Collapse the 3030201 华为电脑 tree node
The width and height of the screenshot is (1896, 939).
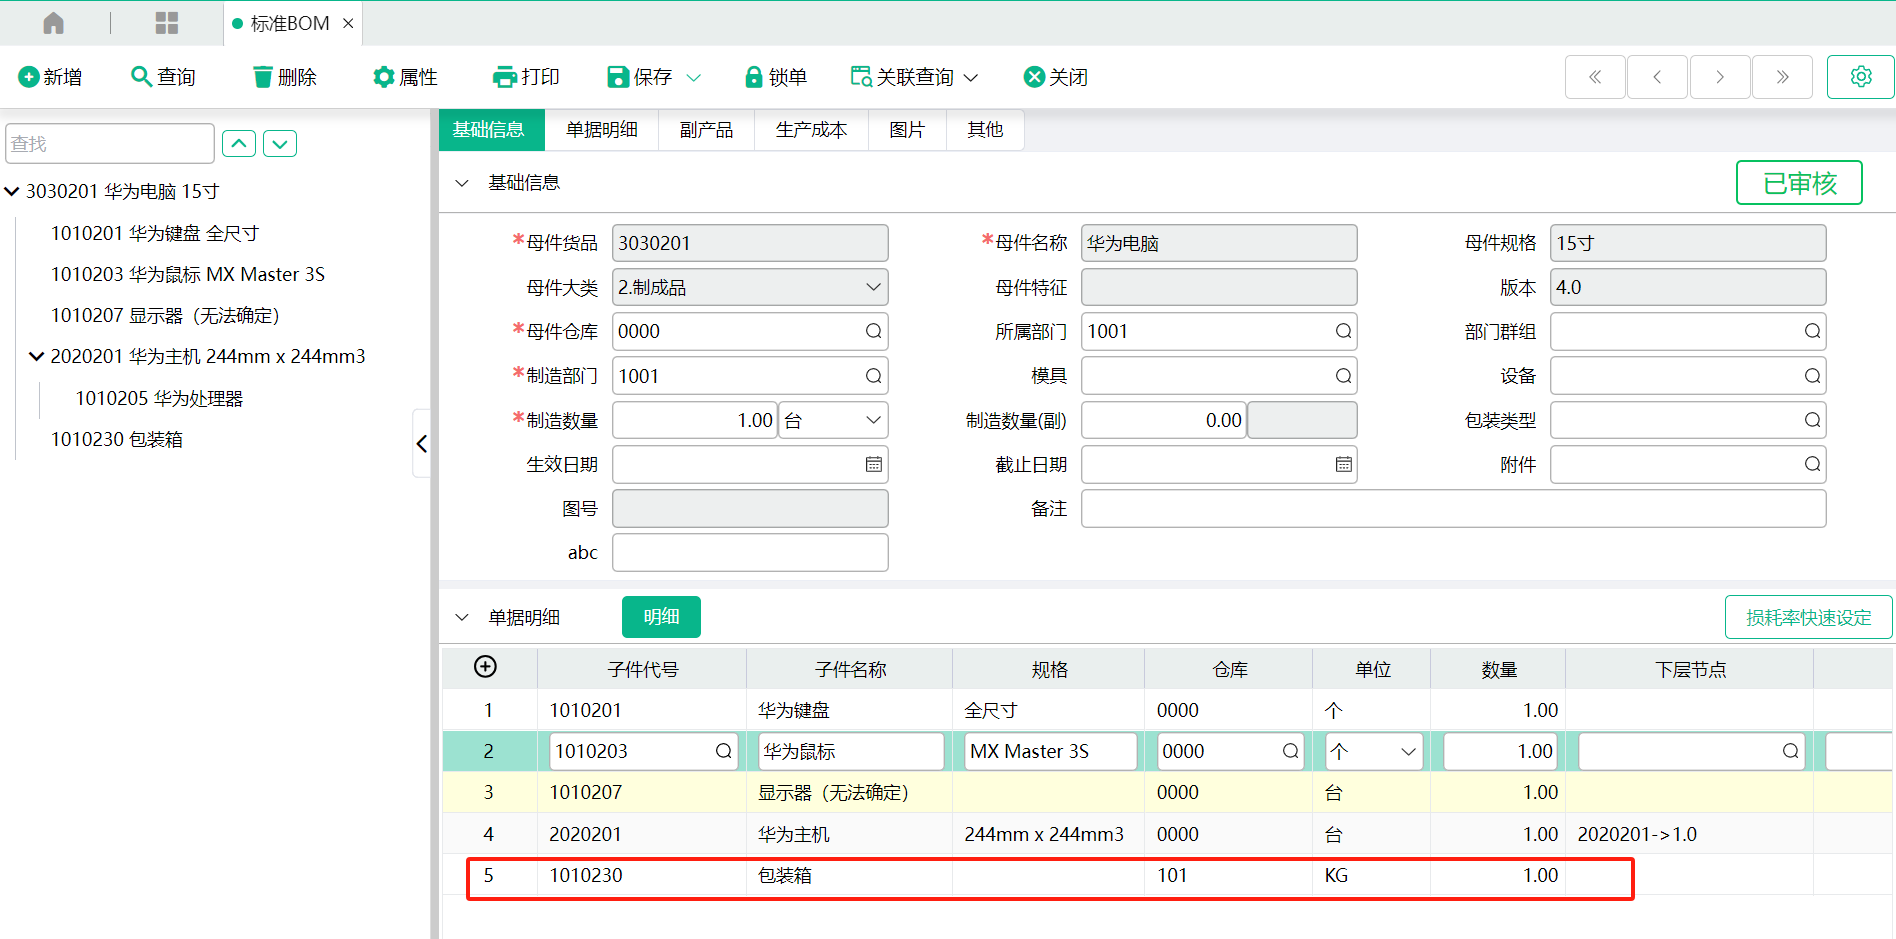pos(12,191)
